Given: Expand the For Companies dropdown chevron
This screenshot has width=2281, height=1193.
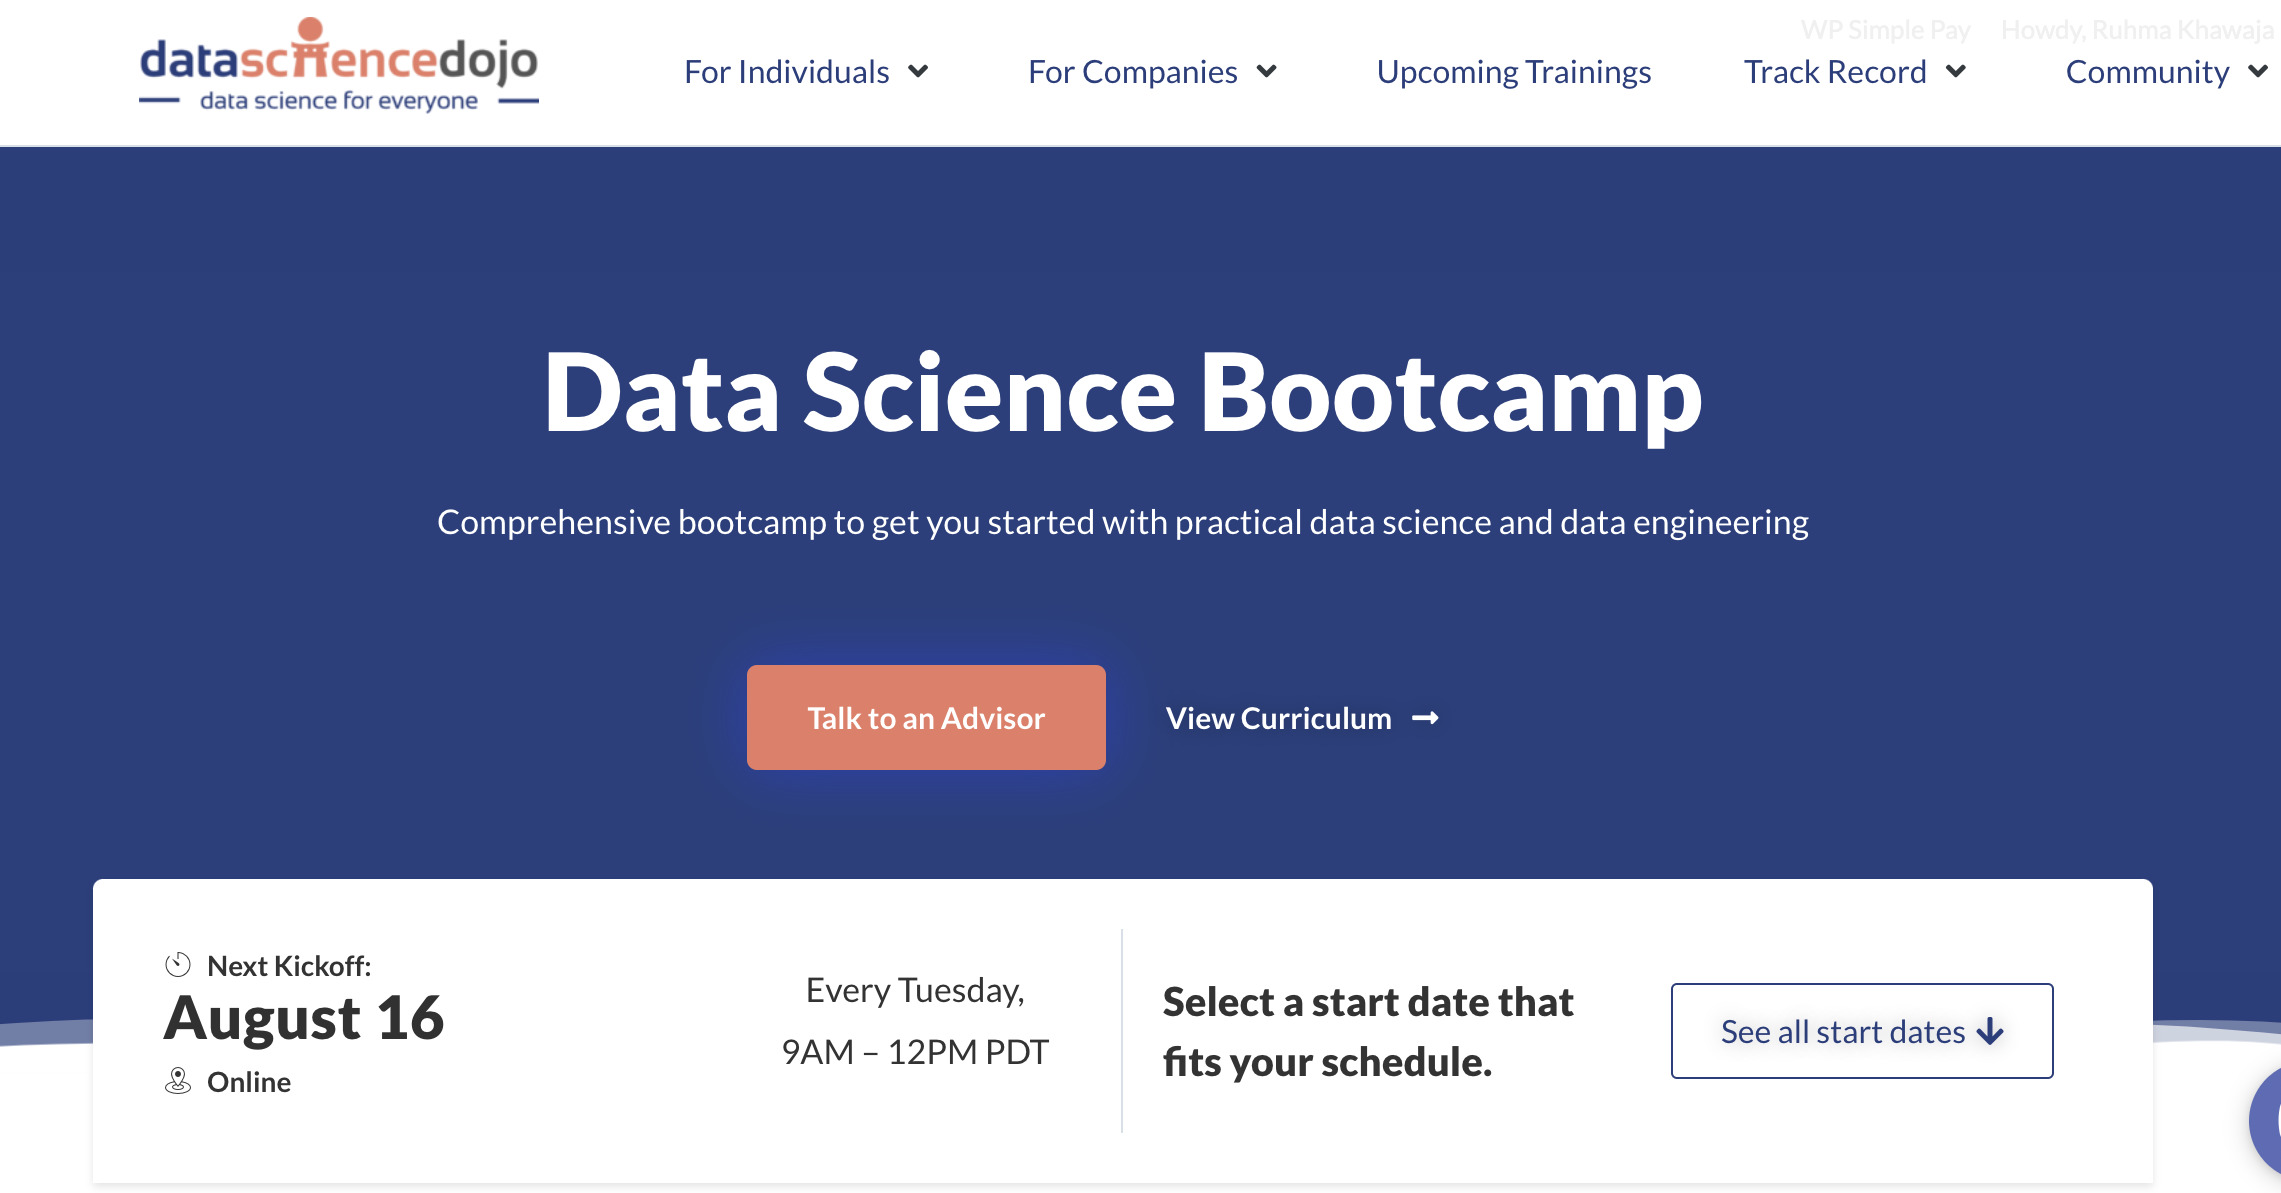Looking at the screenshot, I should (1268, 71).
